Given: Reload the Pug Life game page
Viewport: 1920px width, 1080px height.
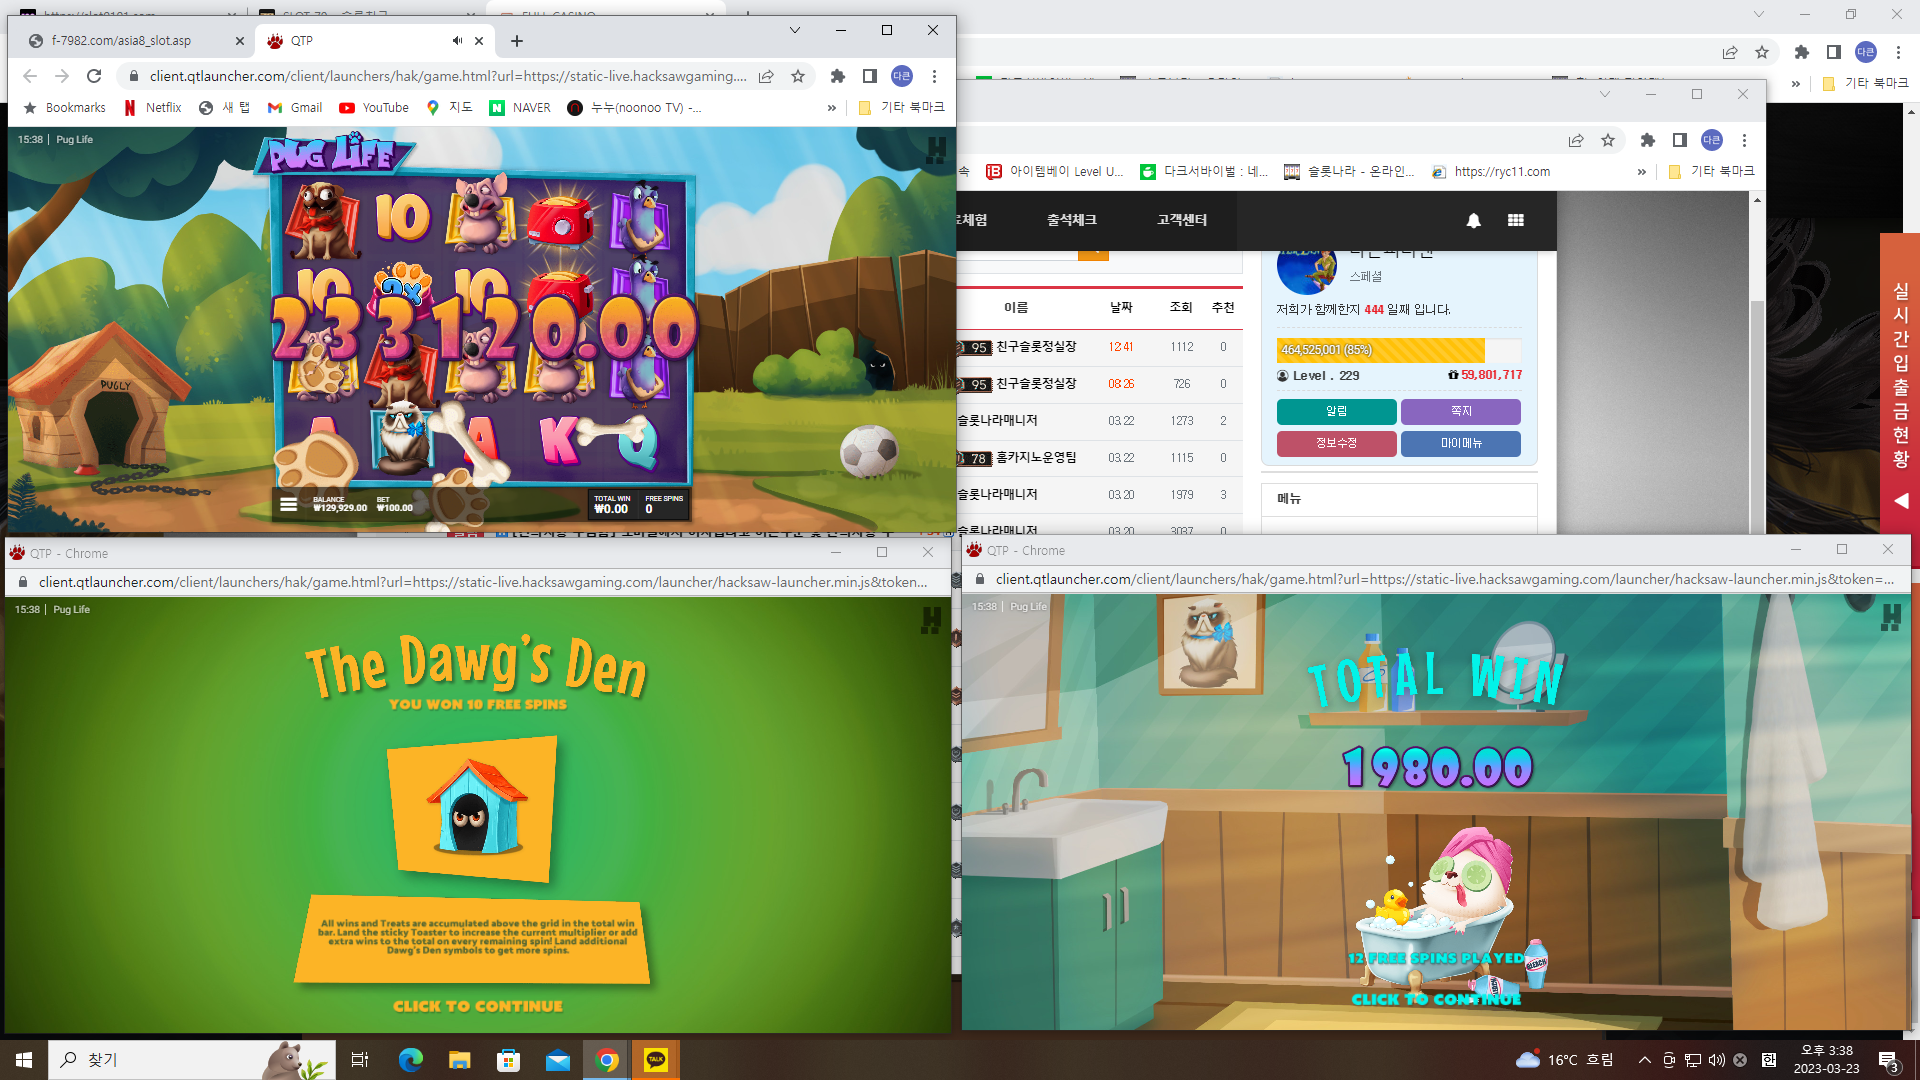Looking at the screenshot, I should [x=94, y=76].
